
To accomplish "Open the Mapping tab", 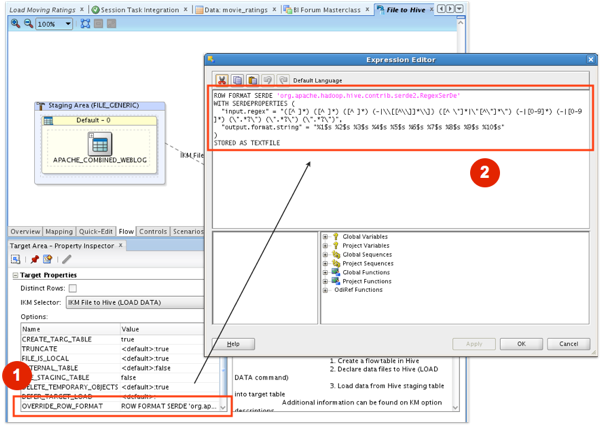I will click(59, 231).
